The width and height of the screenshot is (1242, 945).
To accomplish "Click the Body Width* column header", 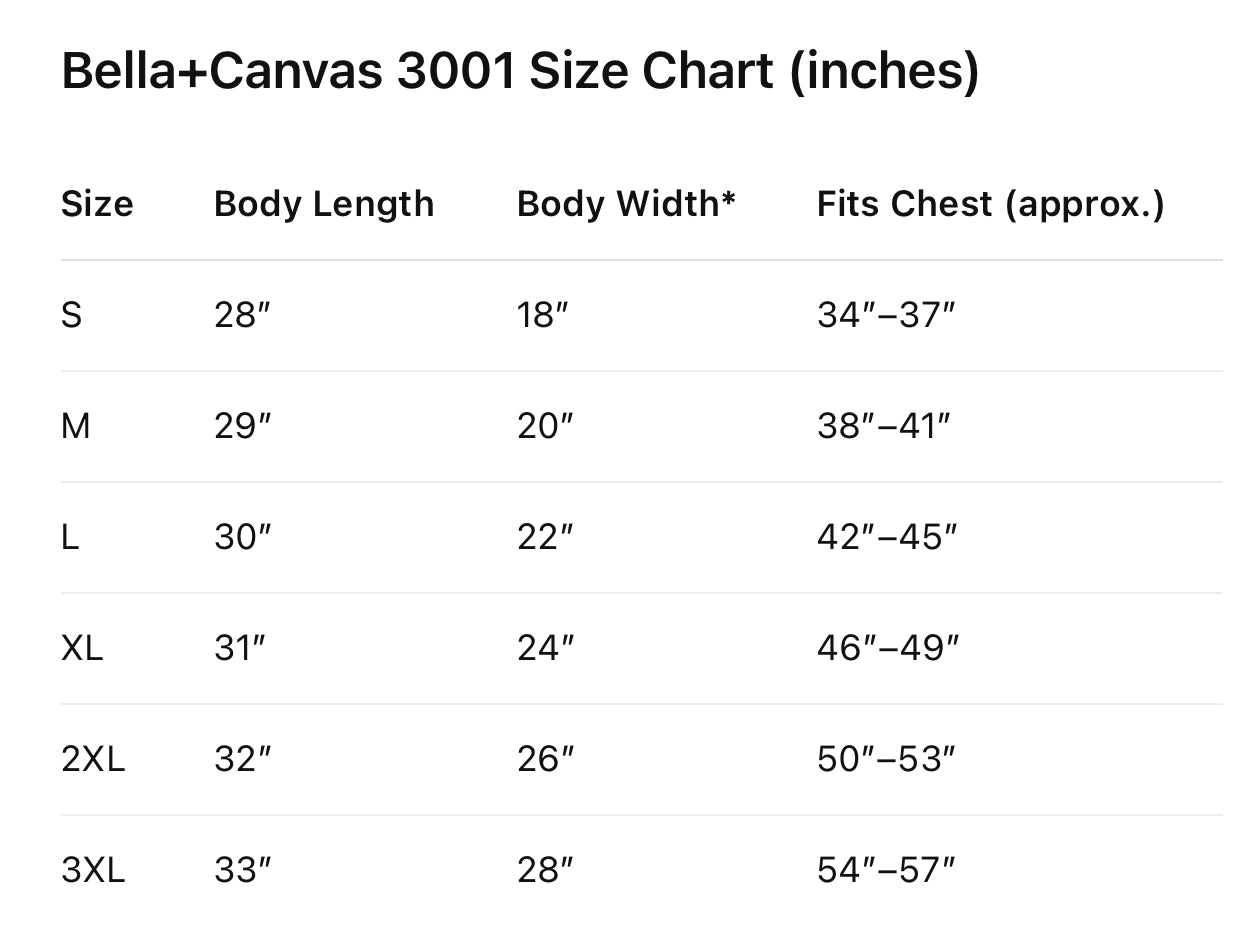I will tap(626, 204).
